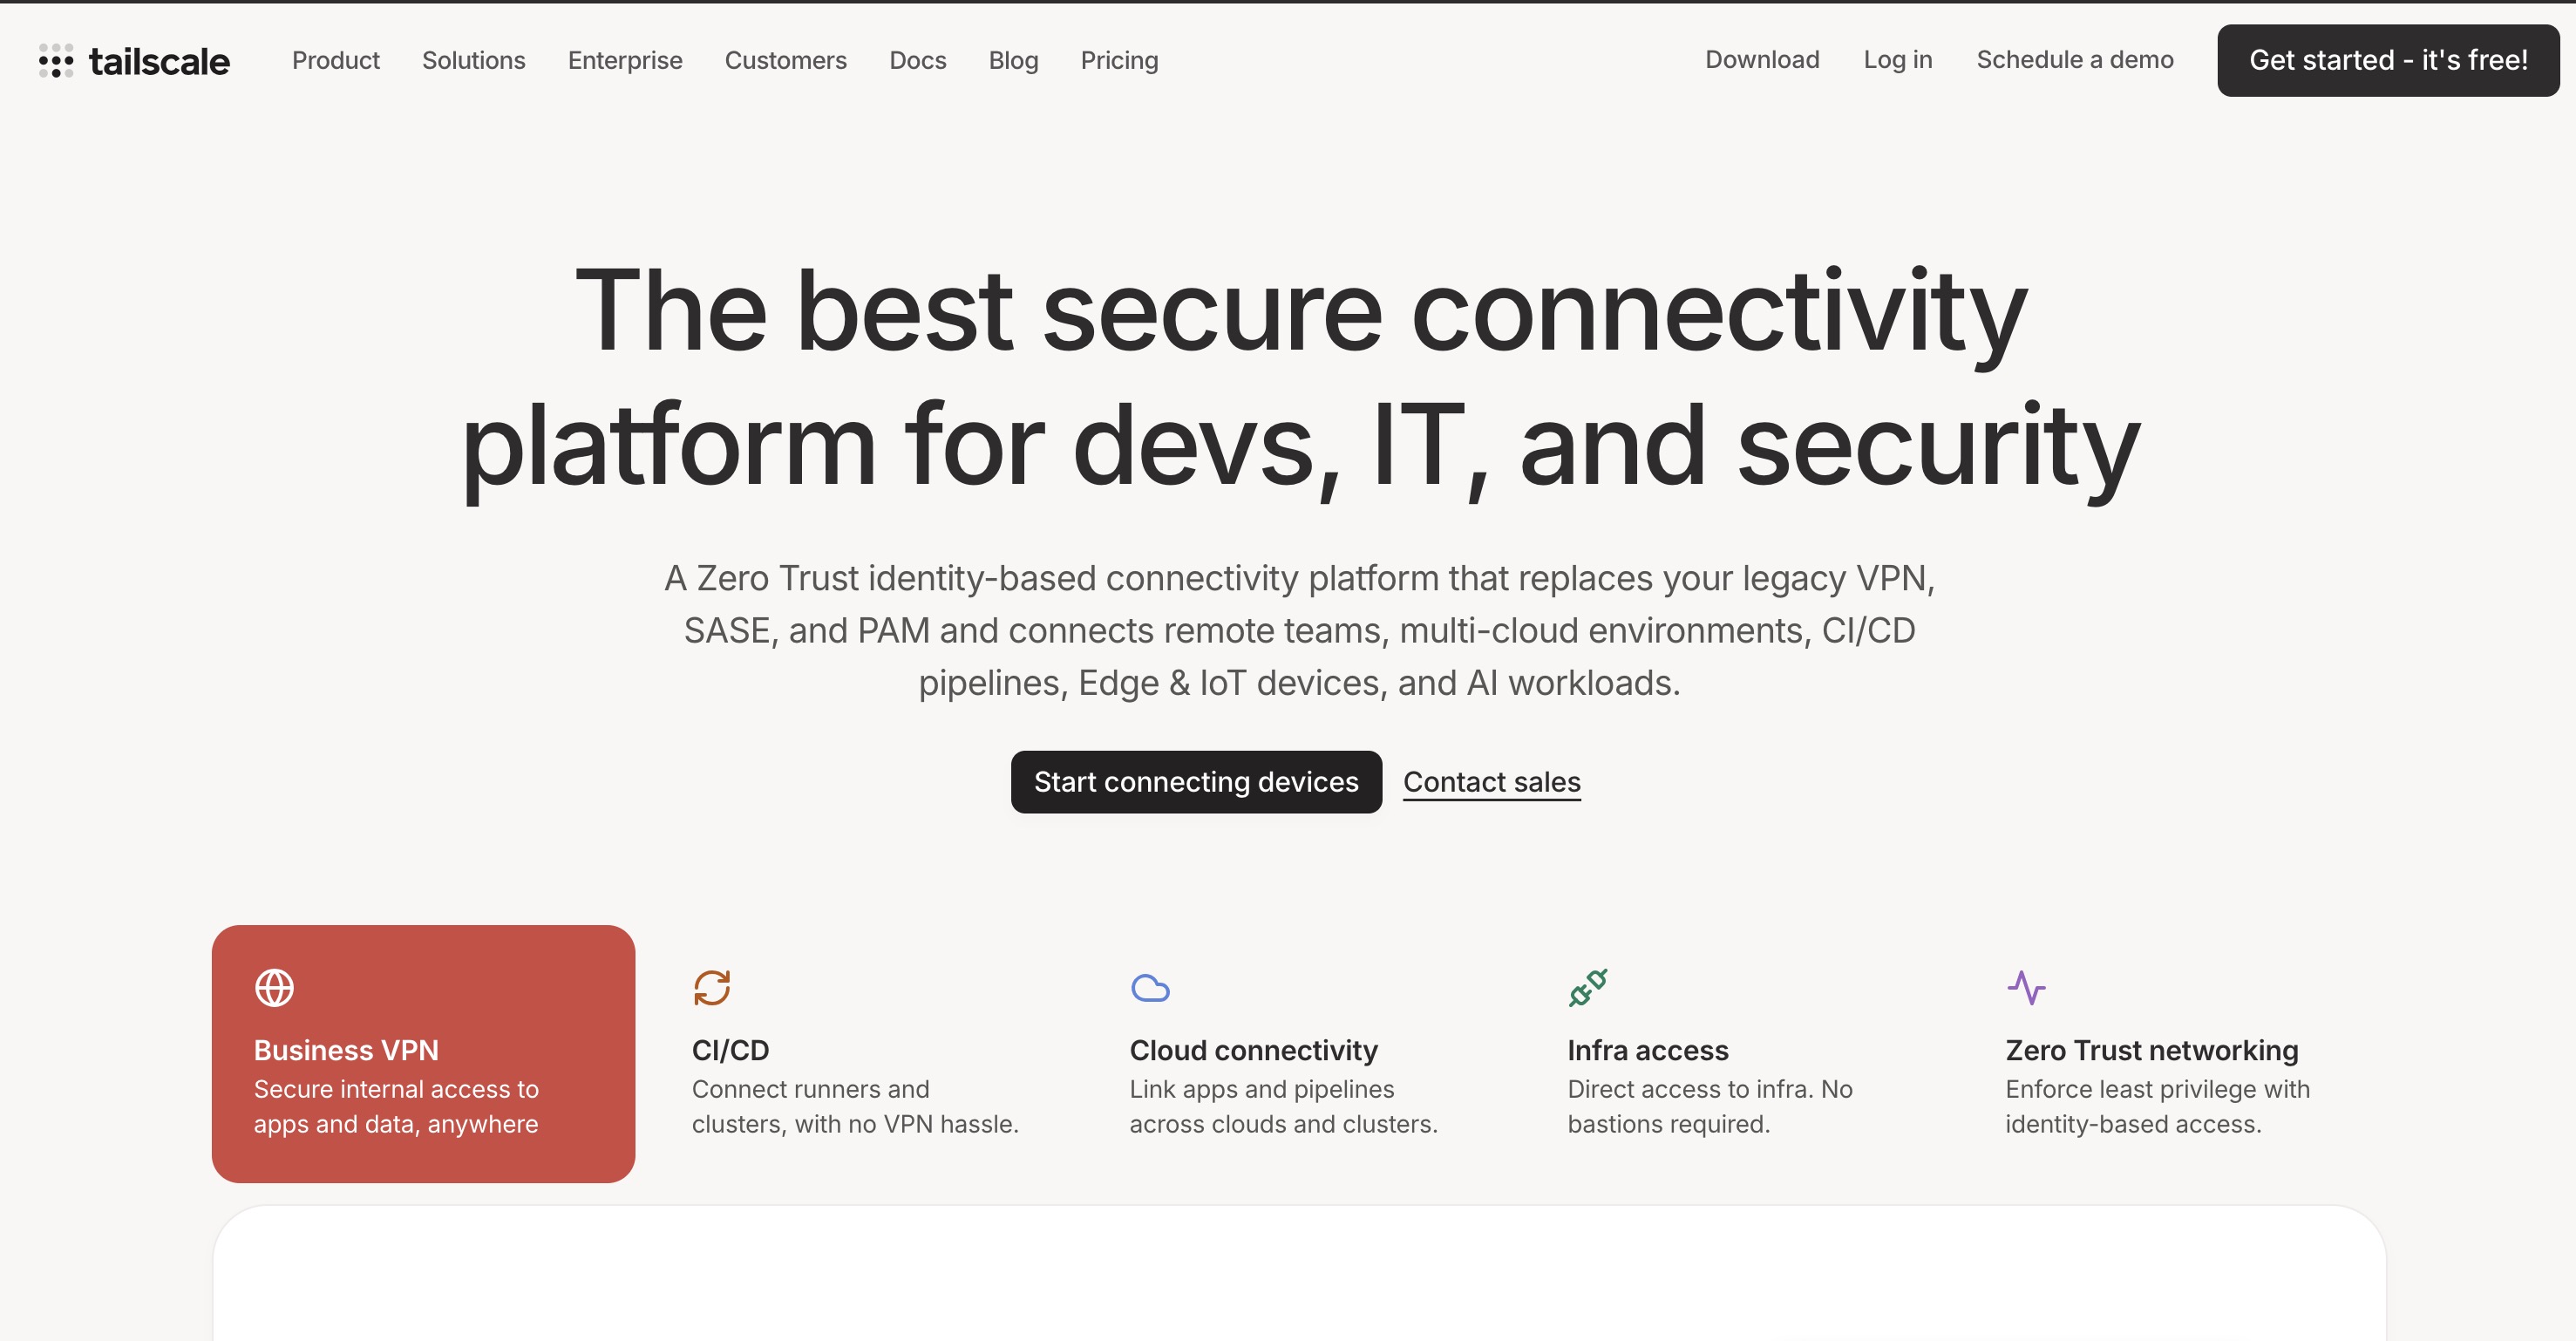Click the purple pulse icon for Zero Trust
The image size is (2576, 1341).
tap(2026, 988)
